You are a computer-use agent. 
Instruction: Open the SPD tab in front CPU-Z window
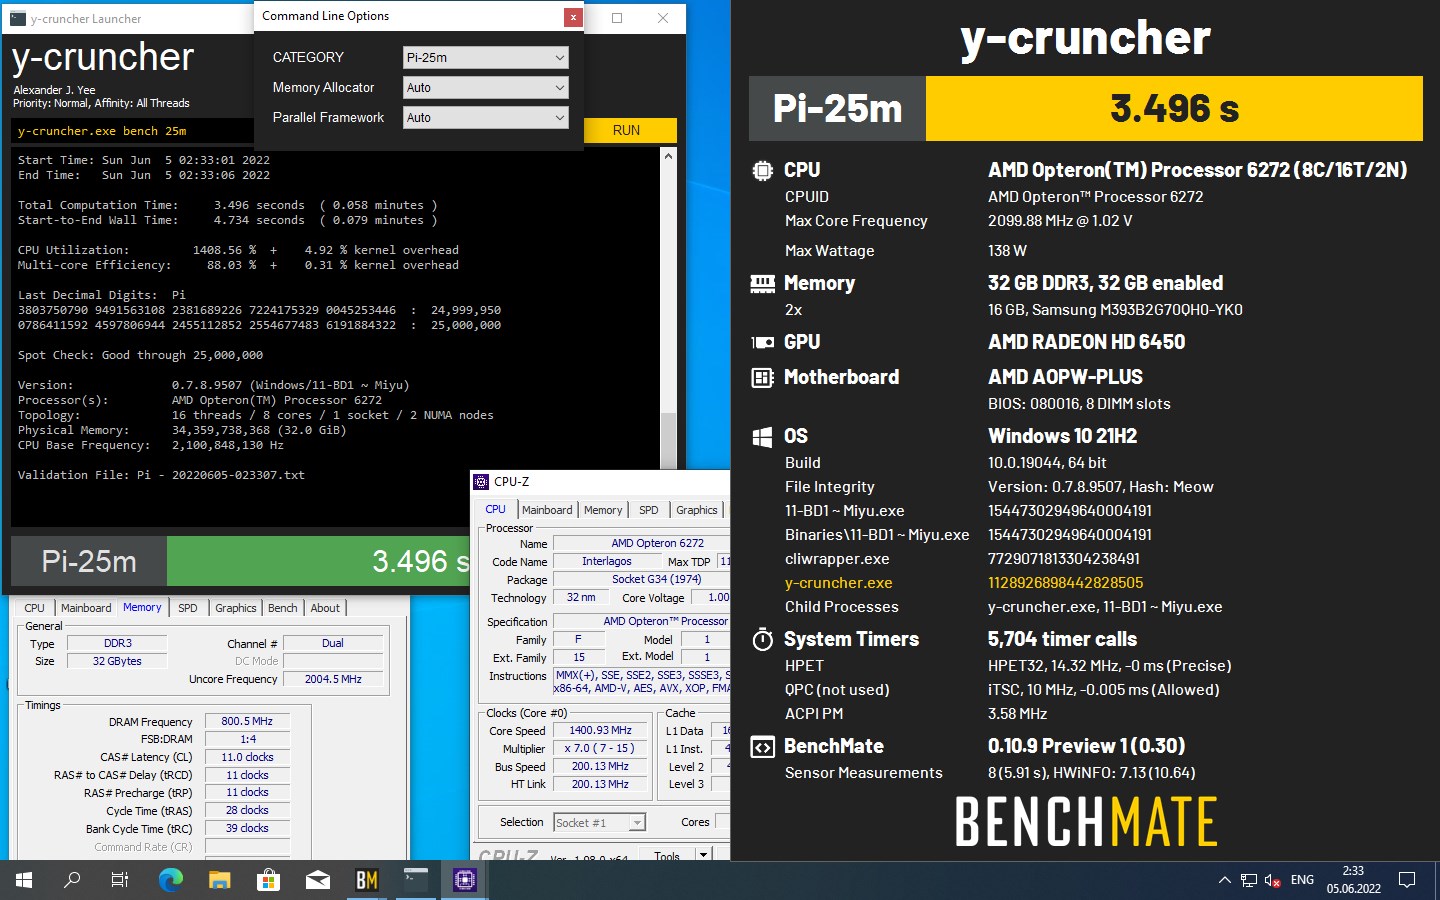[649, 510]
